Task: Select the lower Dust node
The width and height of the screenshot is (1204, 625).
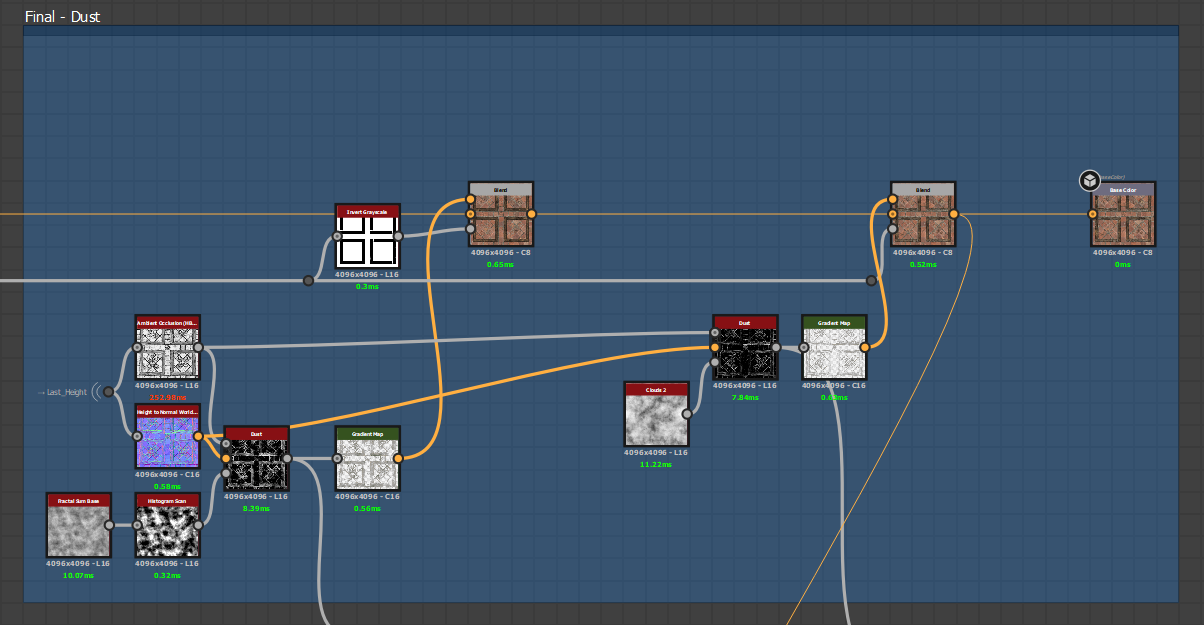Action: [x=255, y=460]
